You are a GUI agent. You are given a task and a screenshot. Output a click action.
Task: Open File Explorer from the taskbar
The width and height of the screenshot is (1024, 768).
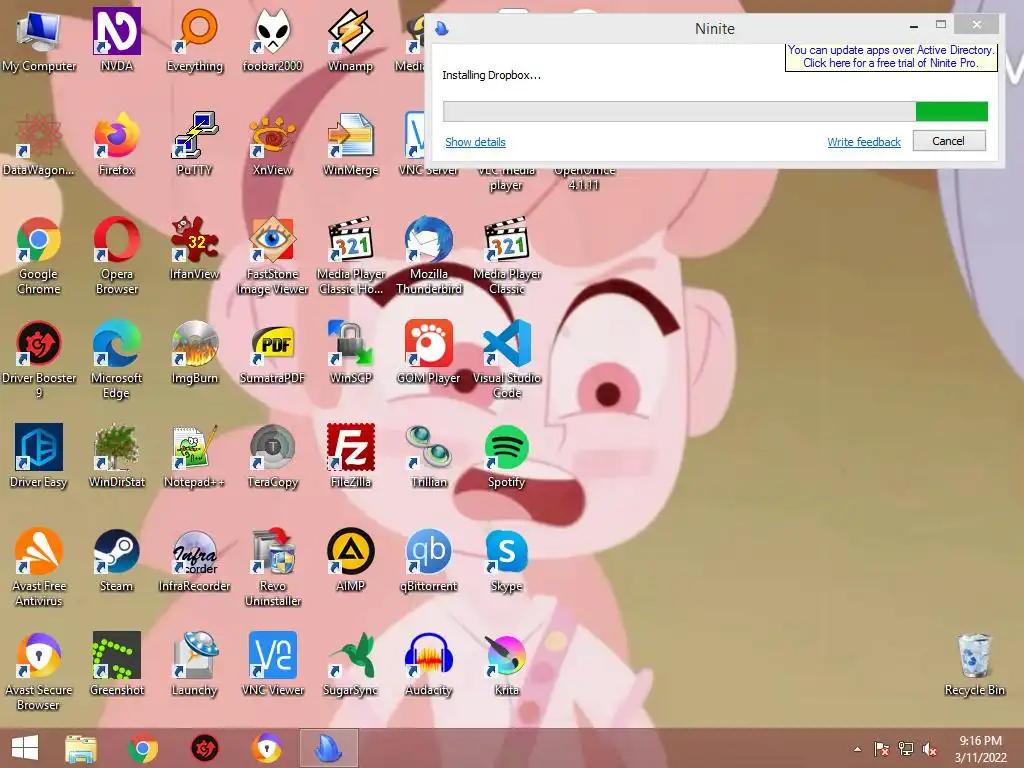point(81,748)
